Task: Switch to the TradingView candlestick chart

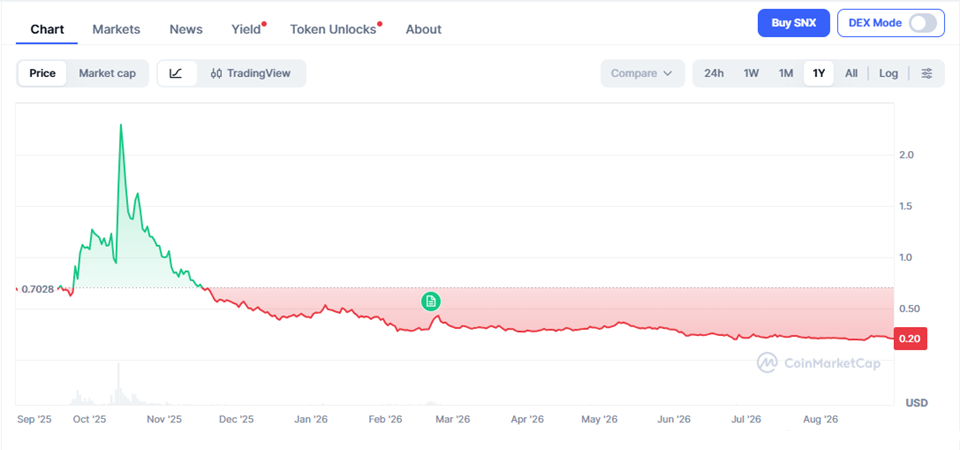Action: click(250, 73)
